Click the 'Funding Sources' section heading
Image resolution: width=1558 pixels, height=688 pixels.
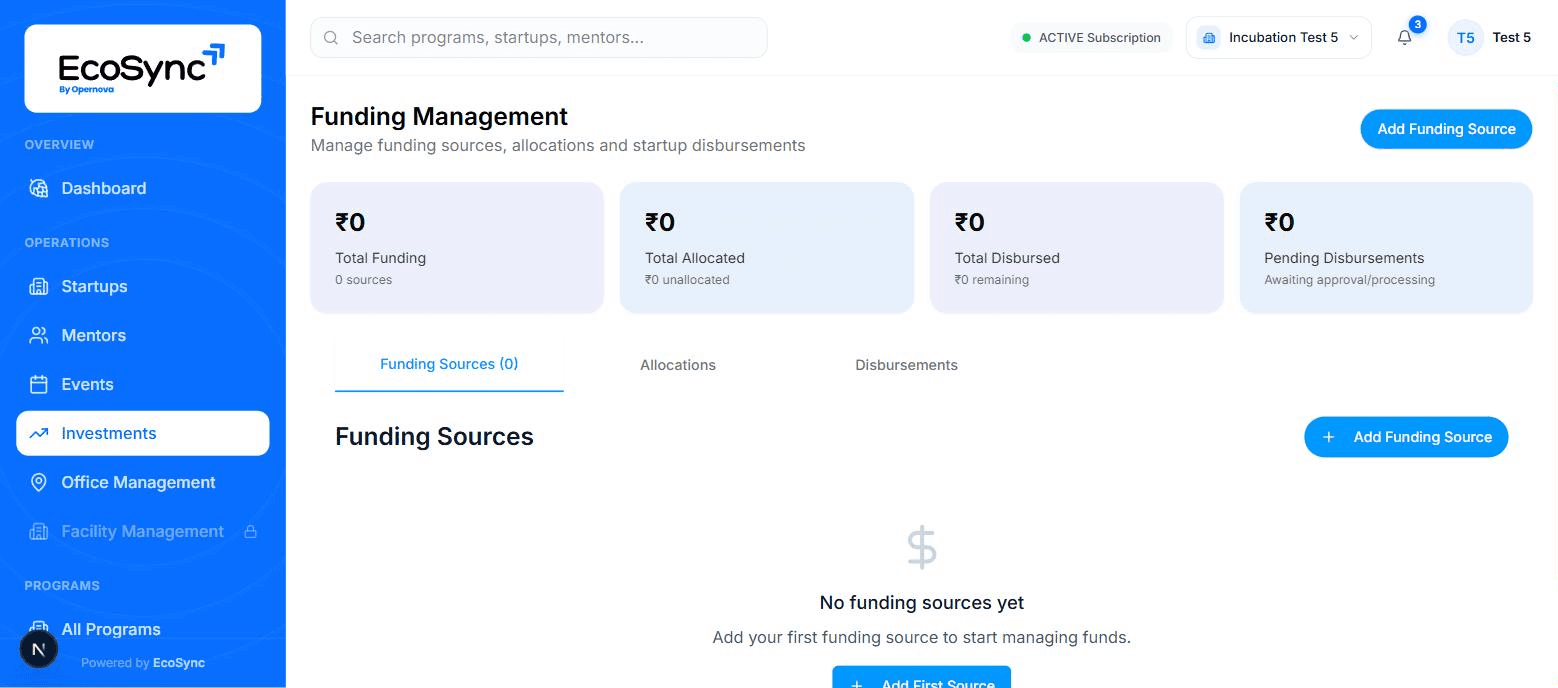pos(434,437)
